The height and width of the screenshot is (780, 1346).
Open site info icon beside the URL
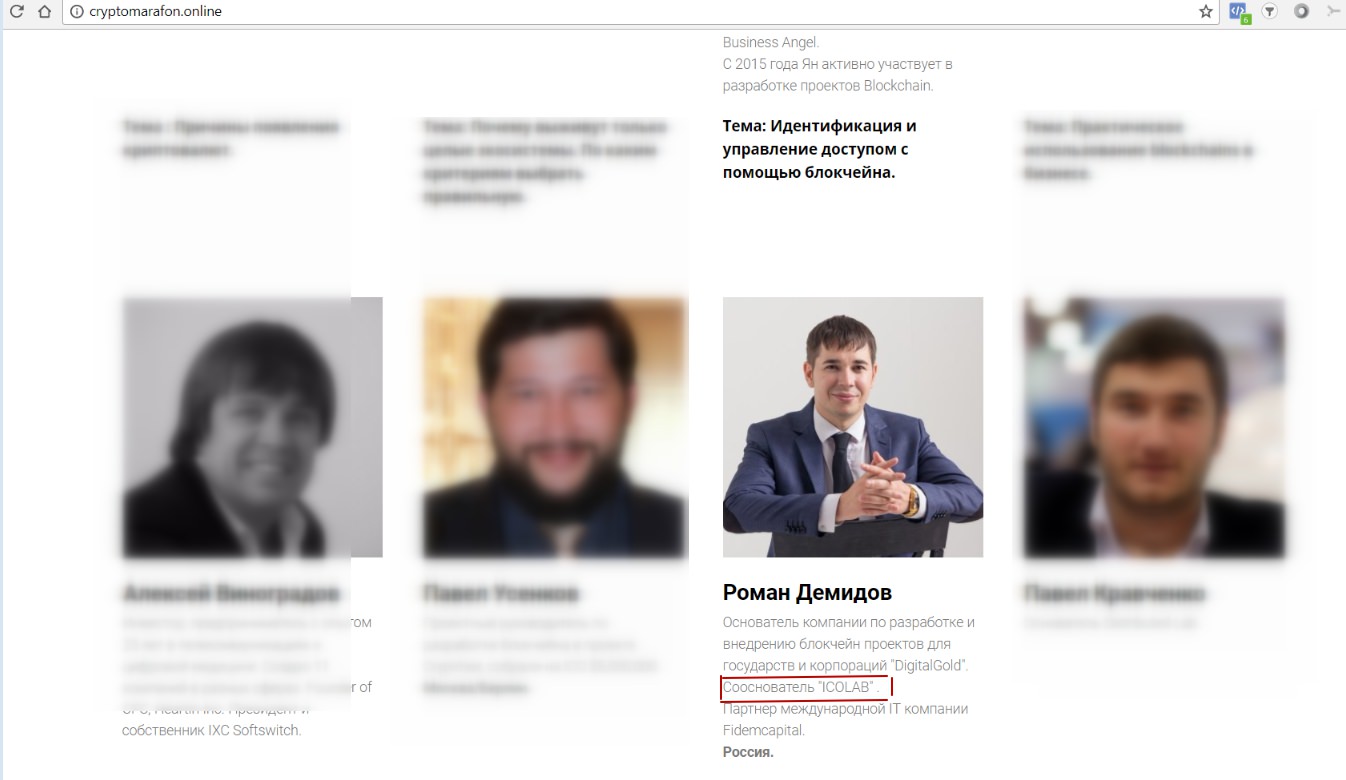coord(76,12)
